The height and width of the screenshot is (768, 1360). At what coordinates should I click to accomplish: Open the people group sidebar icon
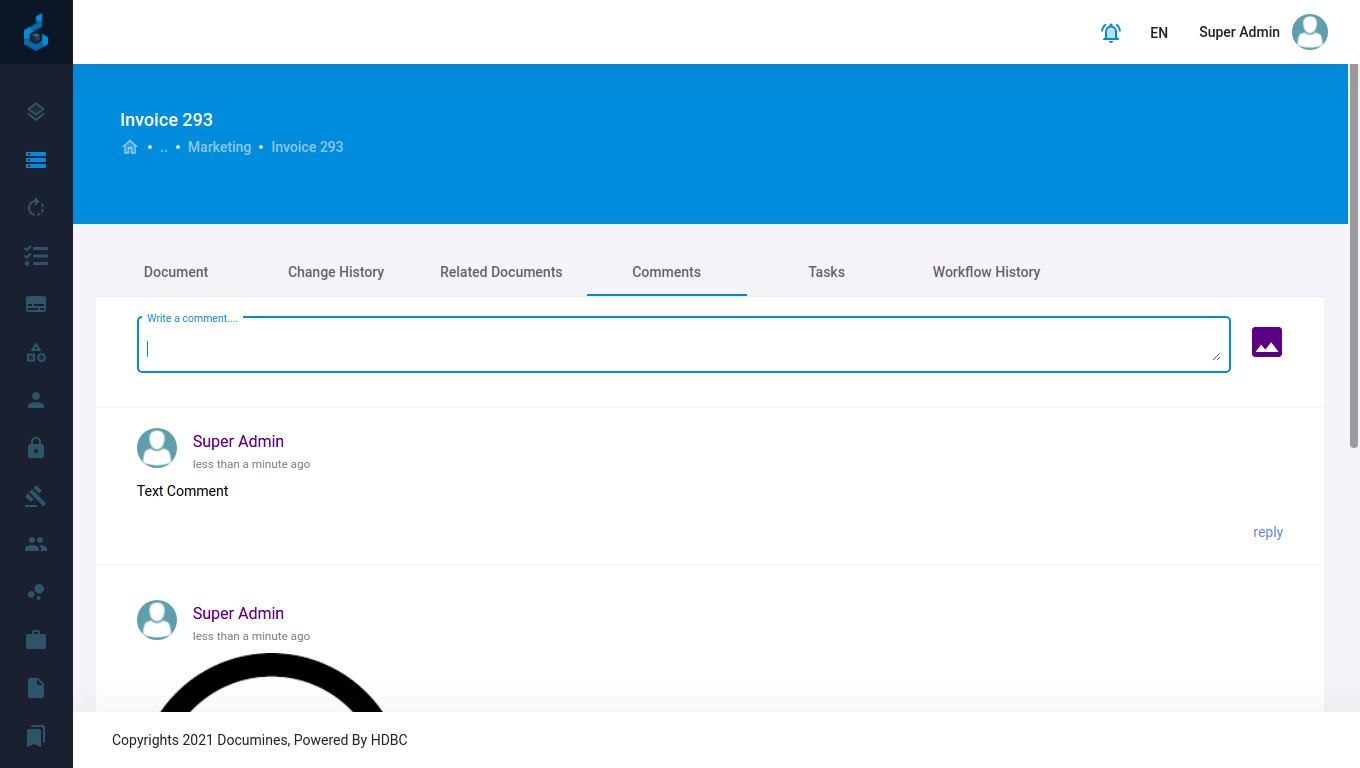coord(36,544)
